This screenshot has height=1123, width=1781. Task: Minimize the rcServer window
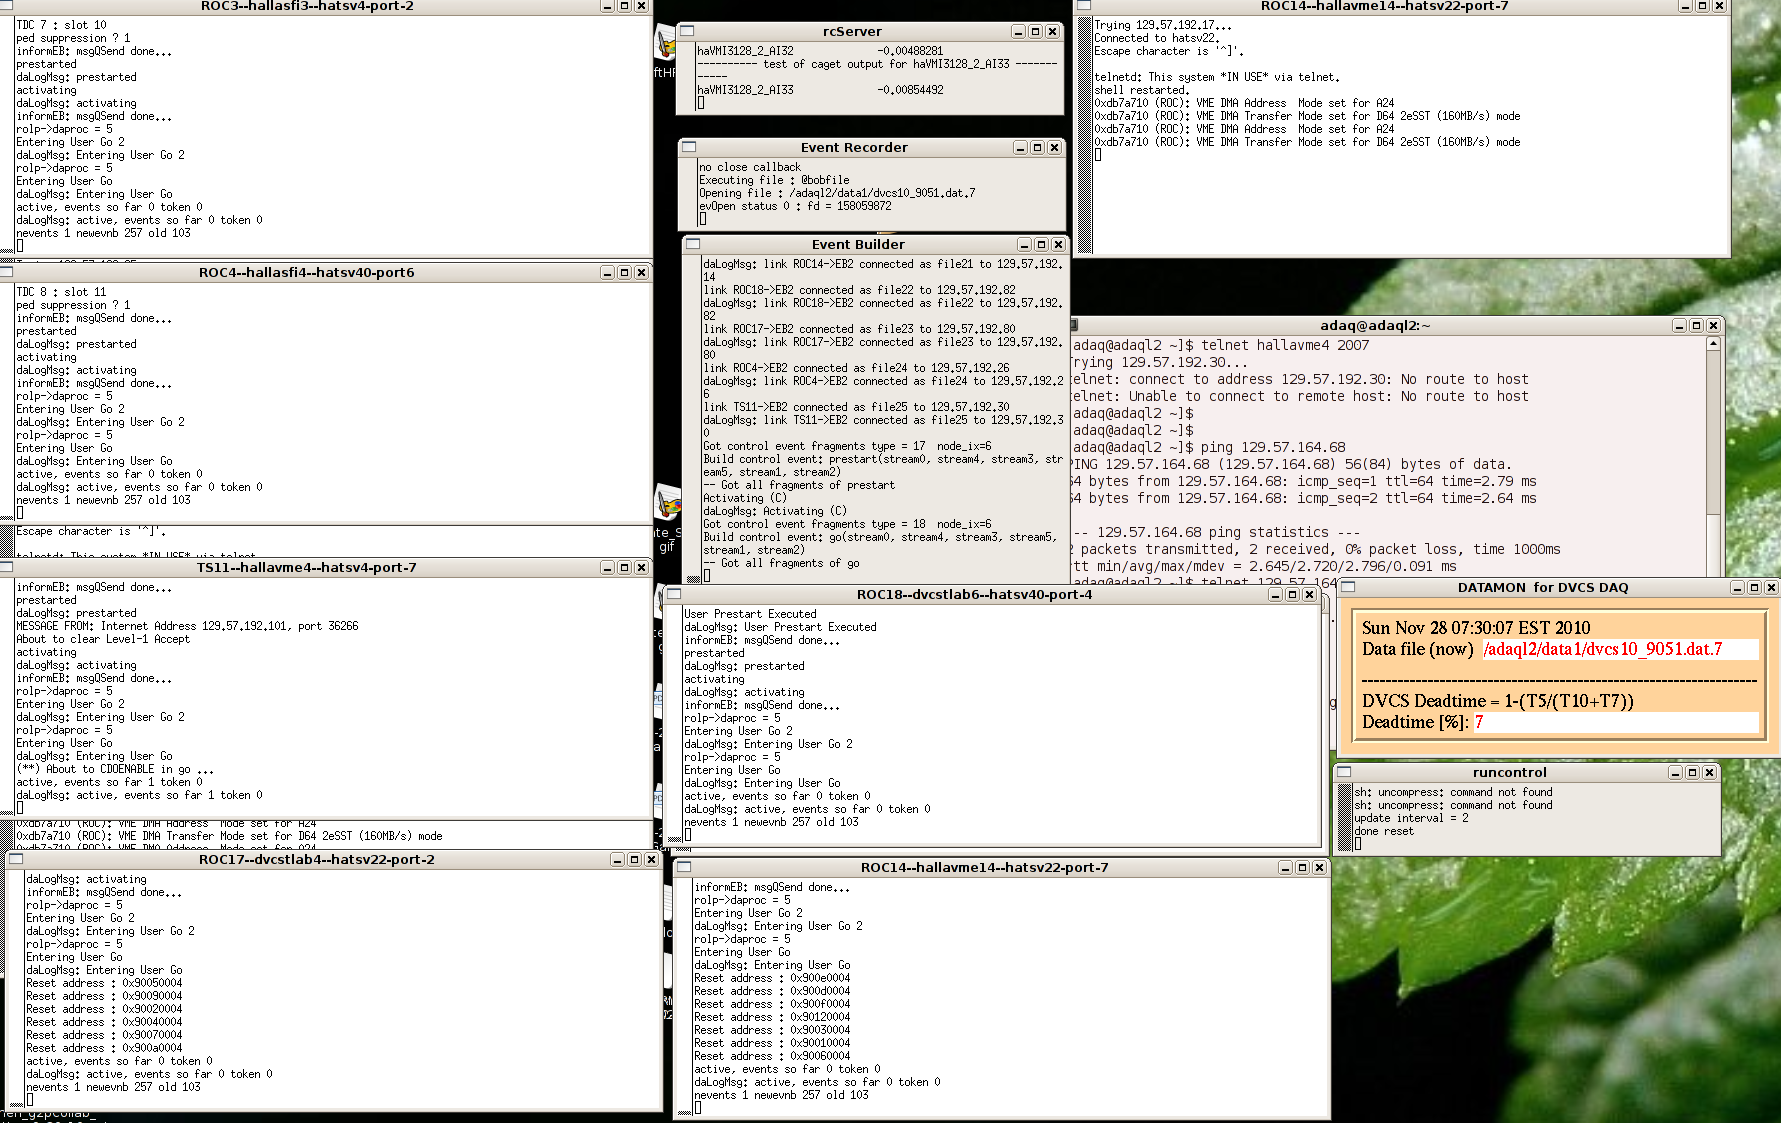coord(1018,32)
